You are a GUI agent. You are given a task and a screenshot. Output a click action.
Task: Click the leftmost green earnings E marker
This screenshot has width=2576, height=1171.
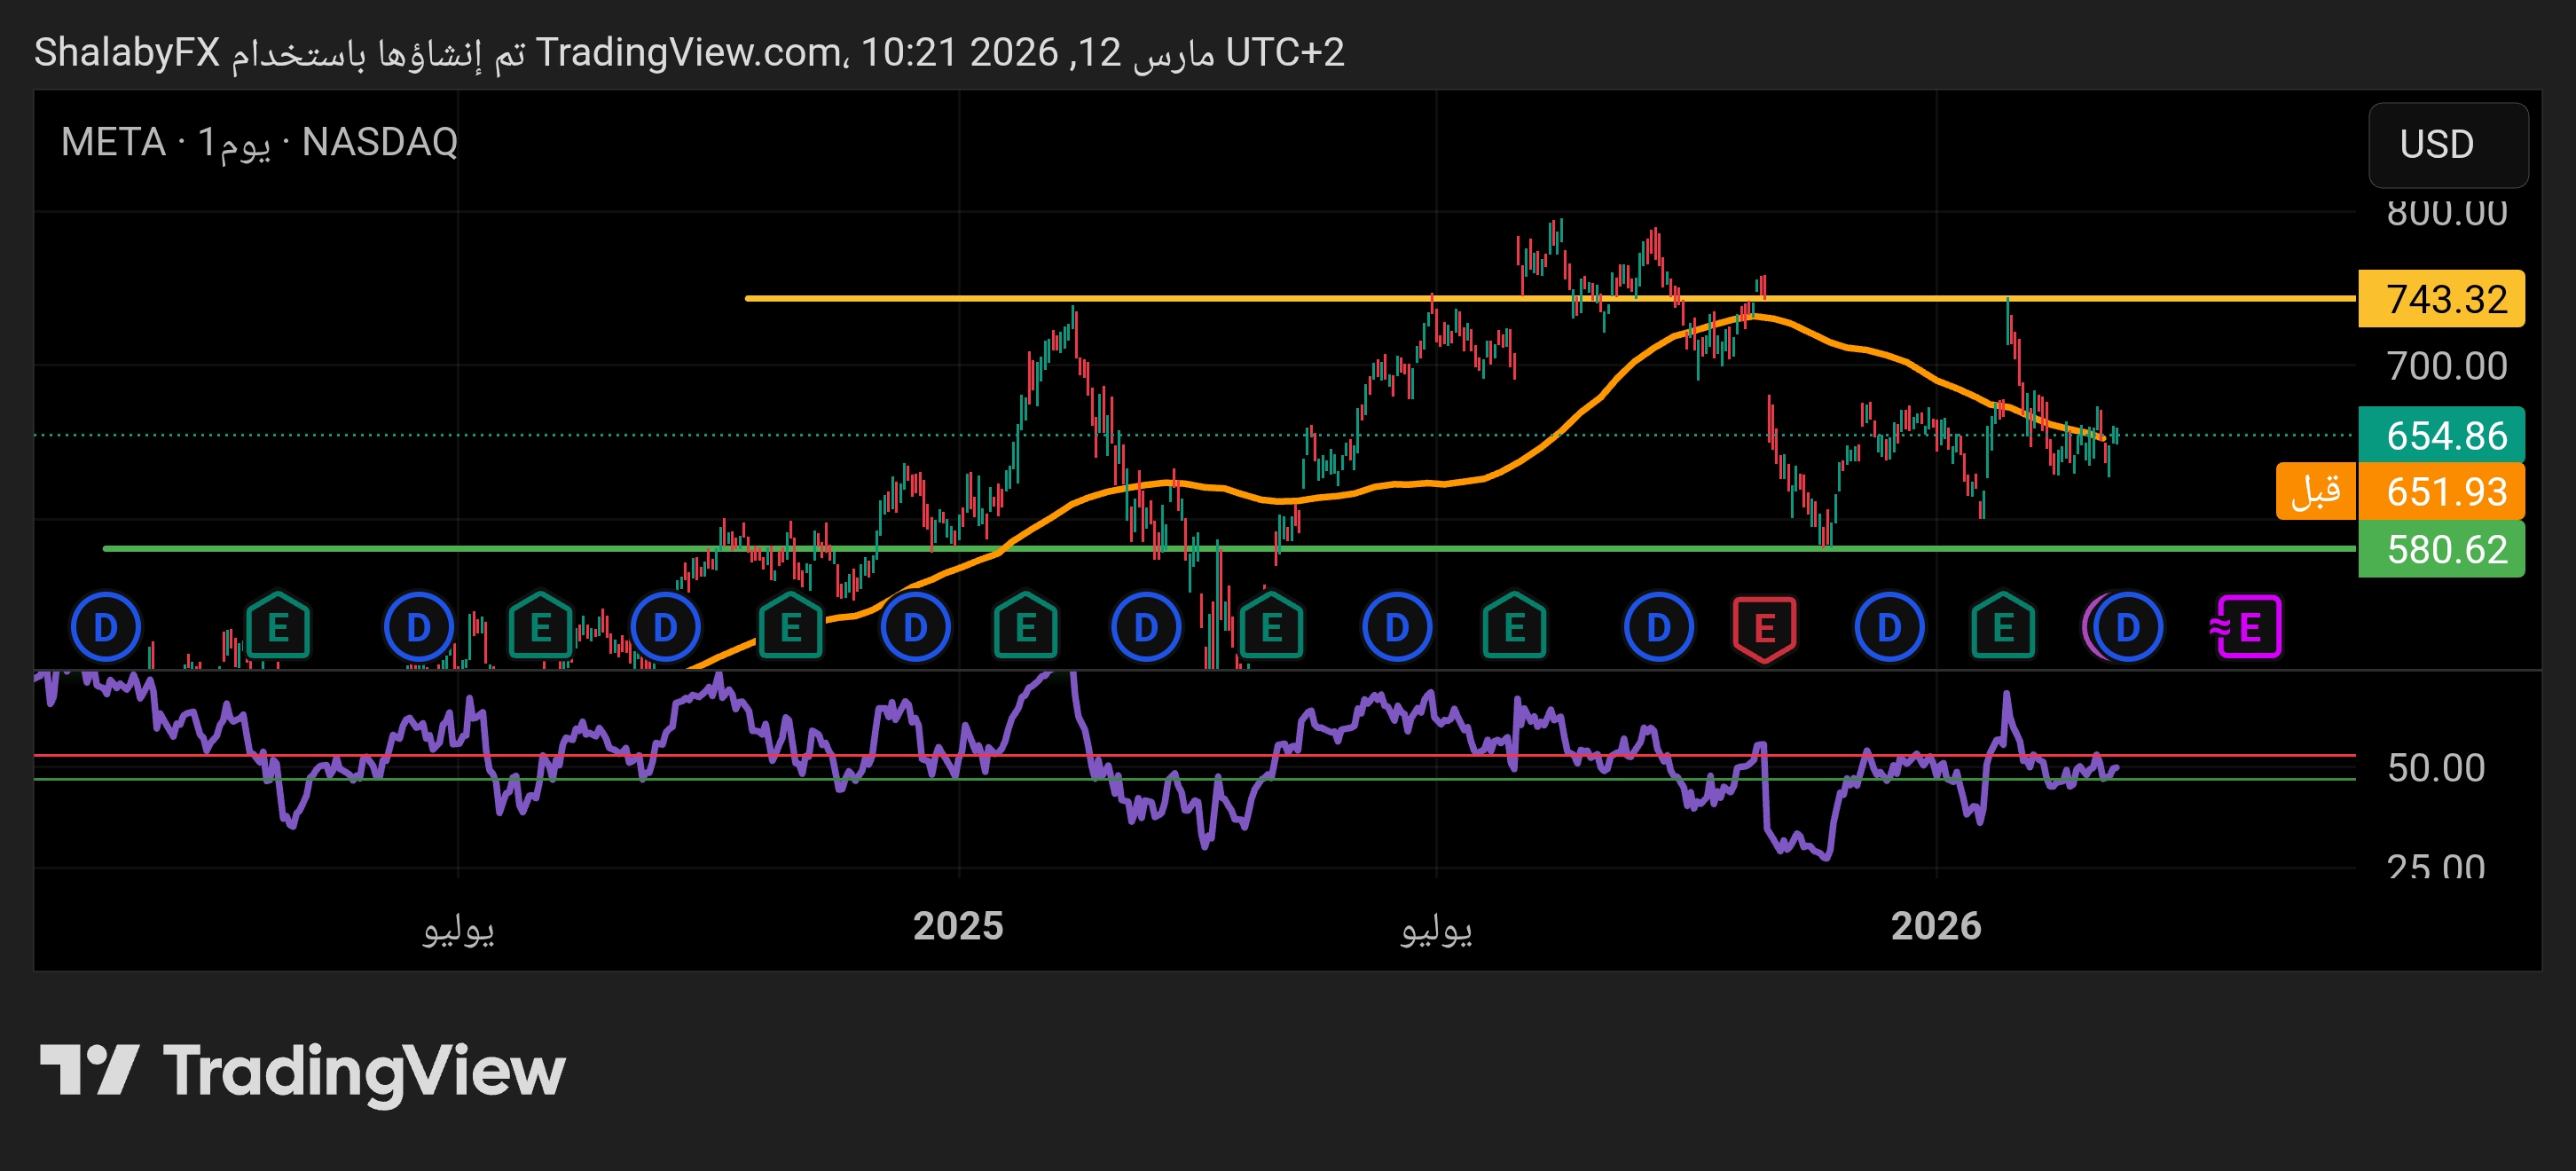[x=278, y=628]
